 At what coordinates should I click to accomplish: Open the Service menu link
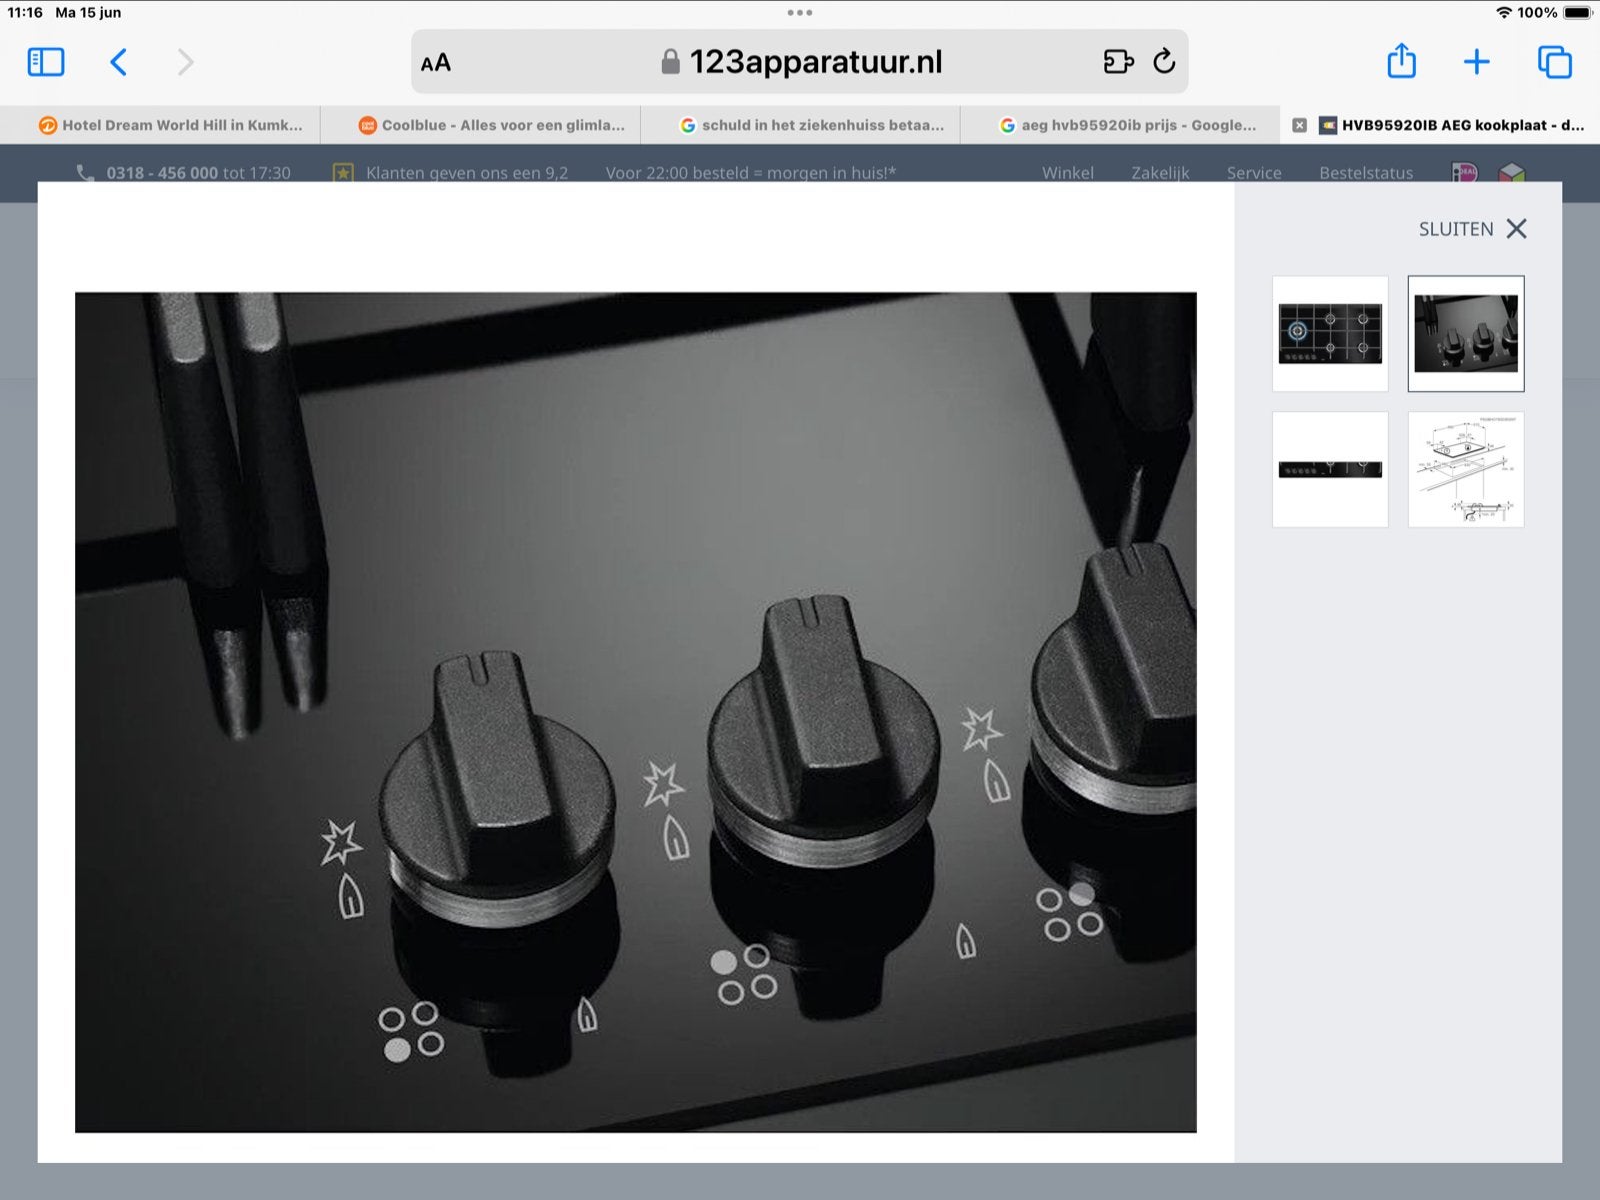[1254, 173]
